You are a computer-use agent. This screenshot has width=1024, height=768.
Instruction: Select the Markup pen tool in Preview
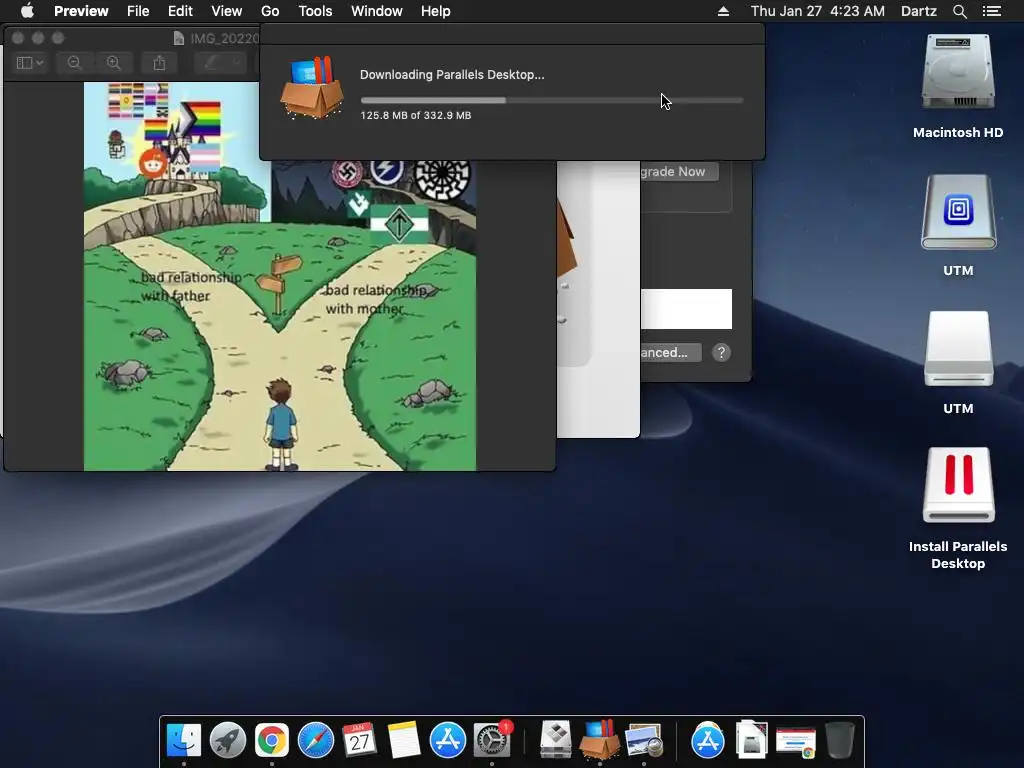[x=212, y=63]
